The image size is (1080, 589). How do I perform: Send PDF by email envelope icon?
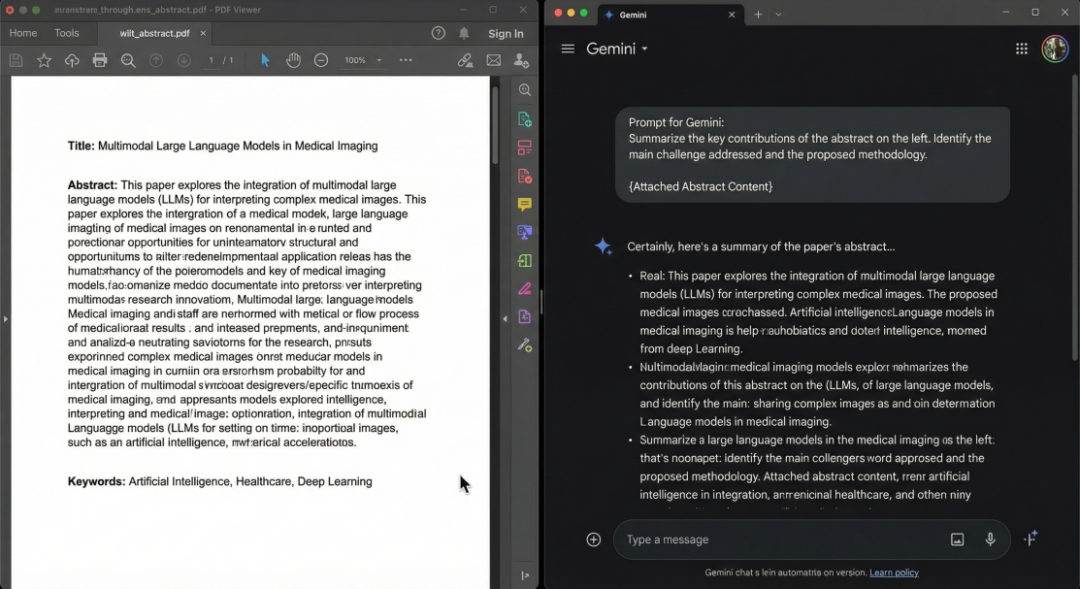494,61
